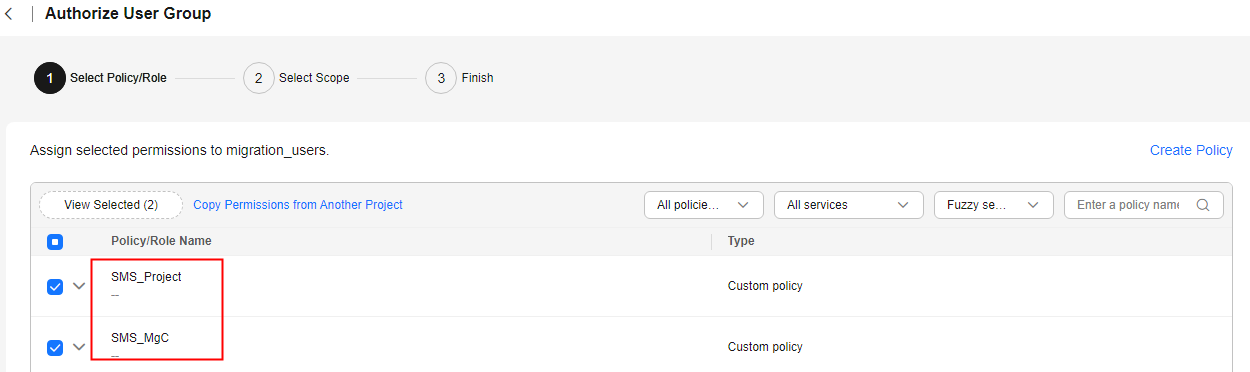Open the Create Policy link
This screenshot has width=1250, height=372.
pyautogui.click(x=1191, y=150)
